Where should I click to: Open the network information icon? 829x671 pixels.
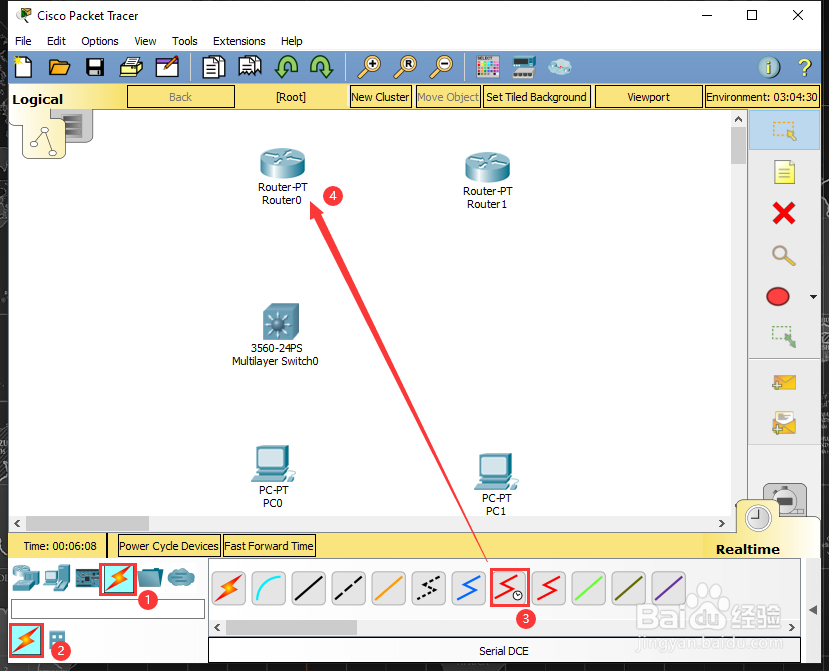coord(769,67)
